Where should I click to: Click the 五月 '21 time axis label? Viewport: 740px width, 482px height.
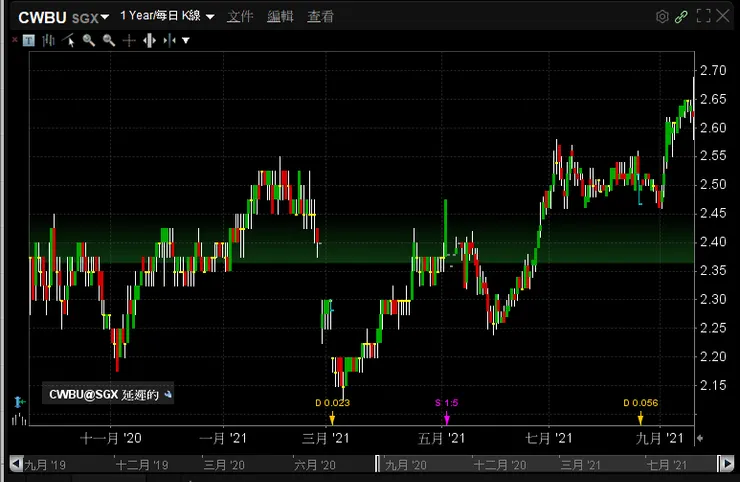(441, 439)
